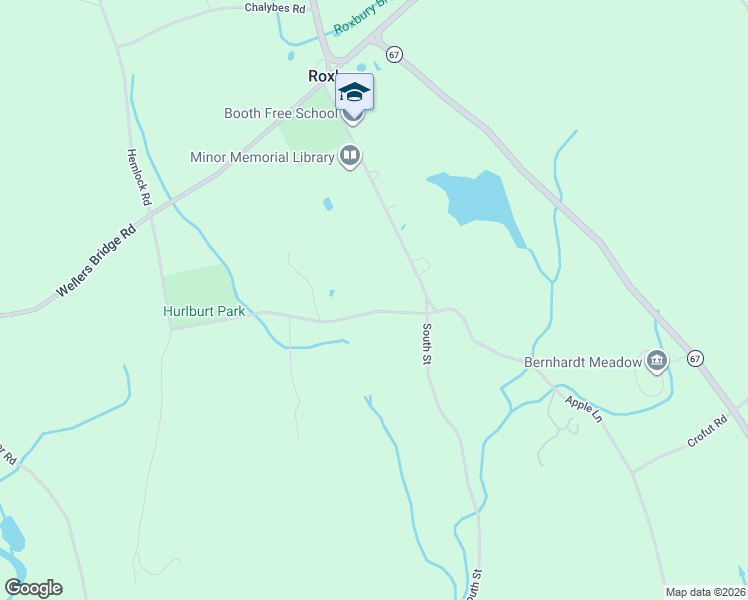Click the lower Route 67 shield
This screenshot has height=600, width=748.
pyautogui.click(x=696, y=359)
